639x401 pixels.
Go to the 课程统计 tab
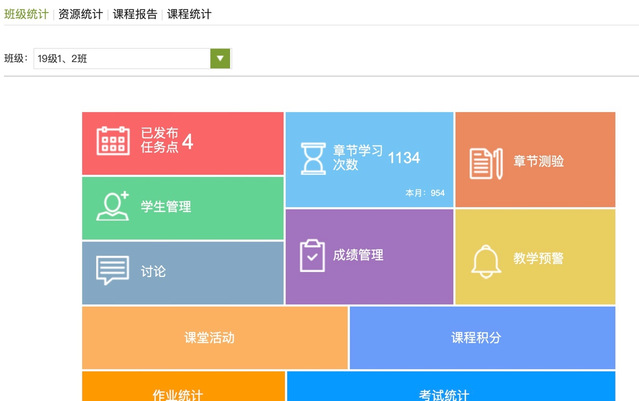(189, 15)
